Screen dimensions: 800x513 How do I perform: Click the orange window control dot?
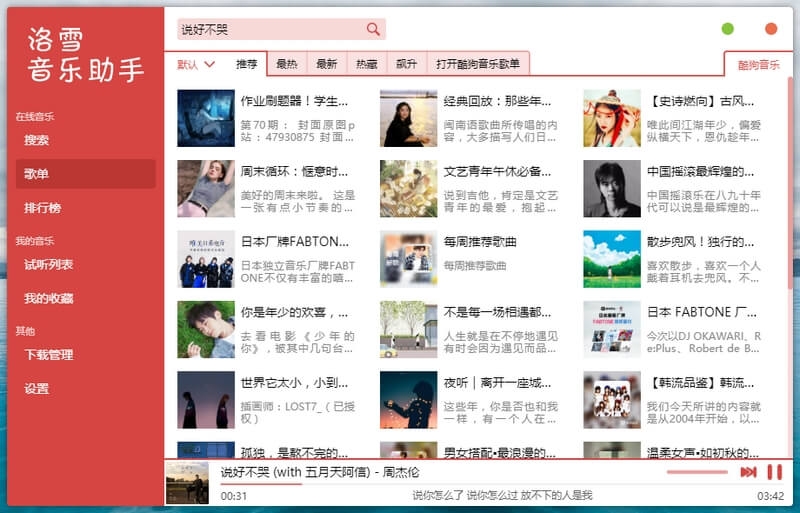click(x=771, y=29)
